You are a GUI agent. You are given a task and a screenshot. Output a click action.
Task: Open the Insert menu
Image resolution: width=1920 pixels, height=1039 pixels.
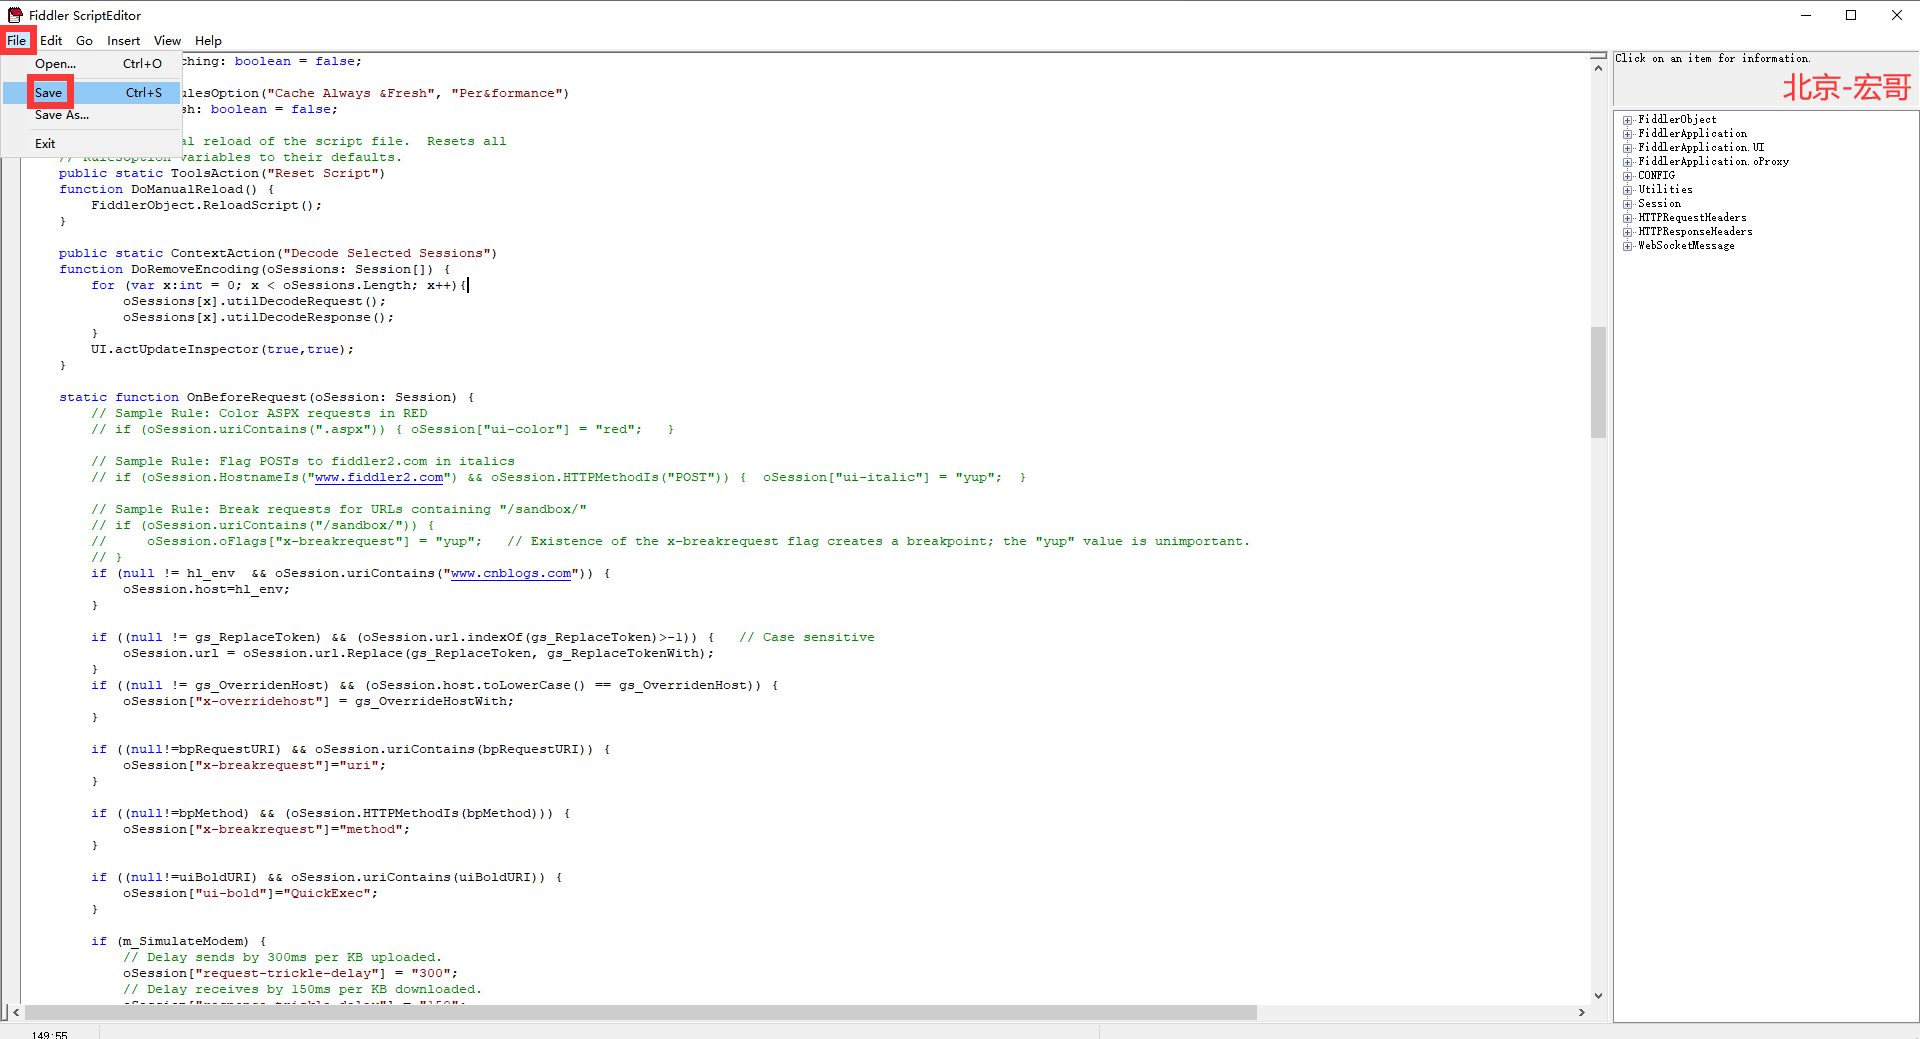(123, 41)
